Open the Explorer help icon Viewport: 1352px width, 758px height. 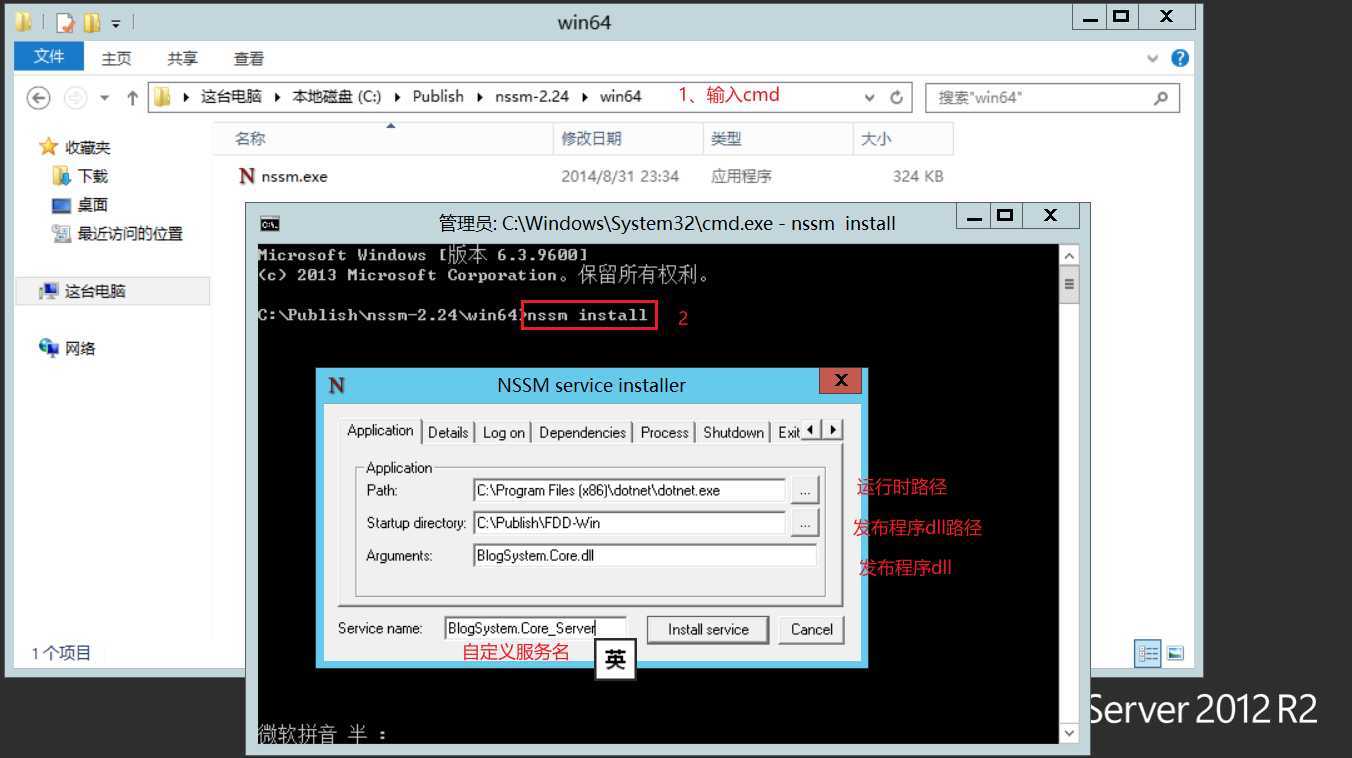pos(1180,58)
